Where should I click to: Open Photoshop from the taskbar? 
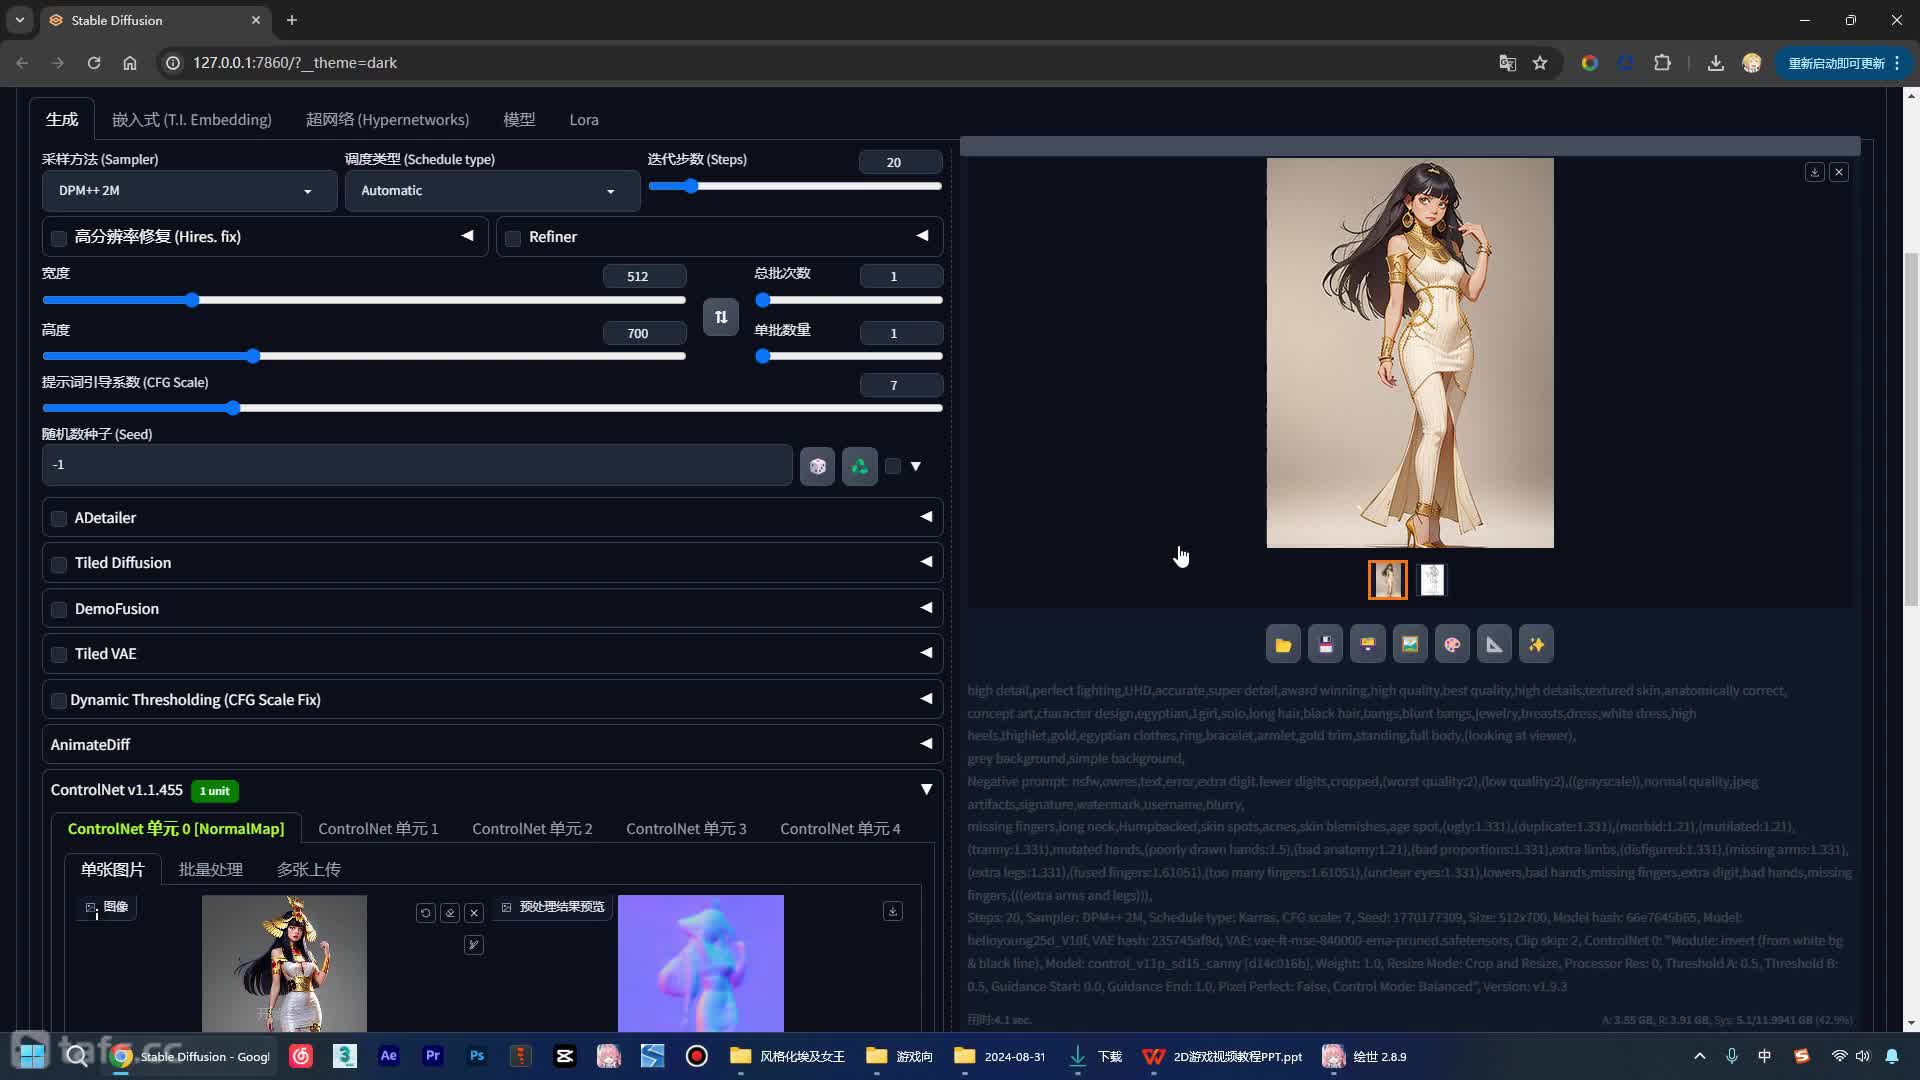pos(477,1056)
